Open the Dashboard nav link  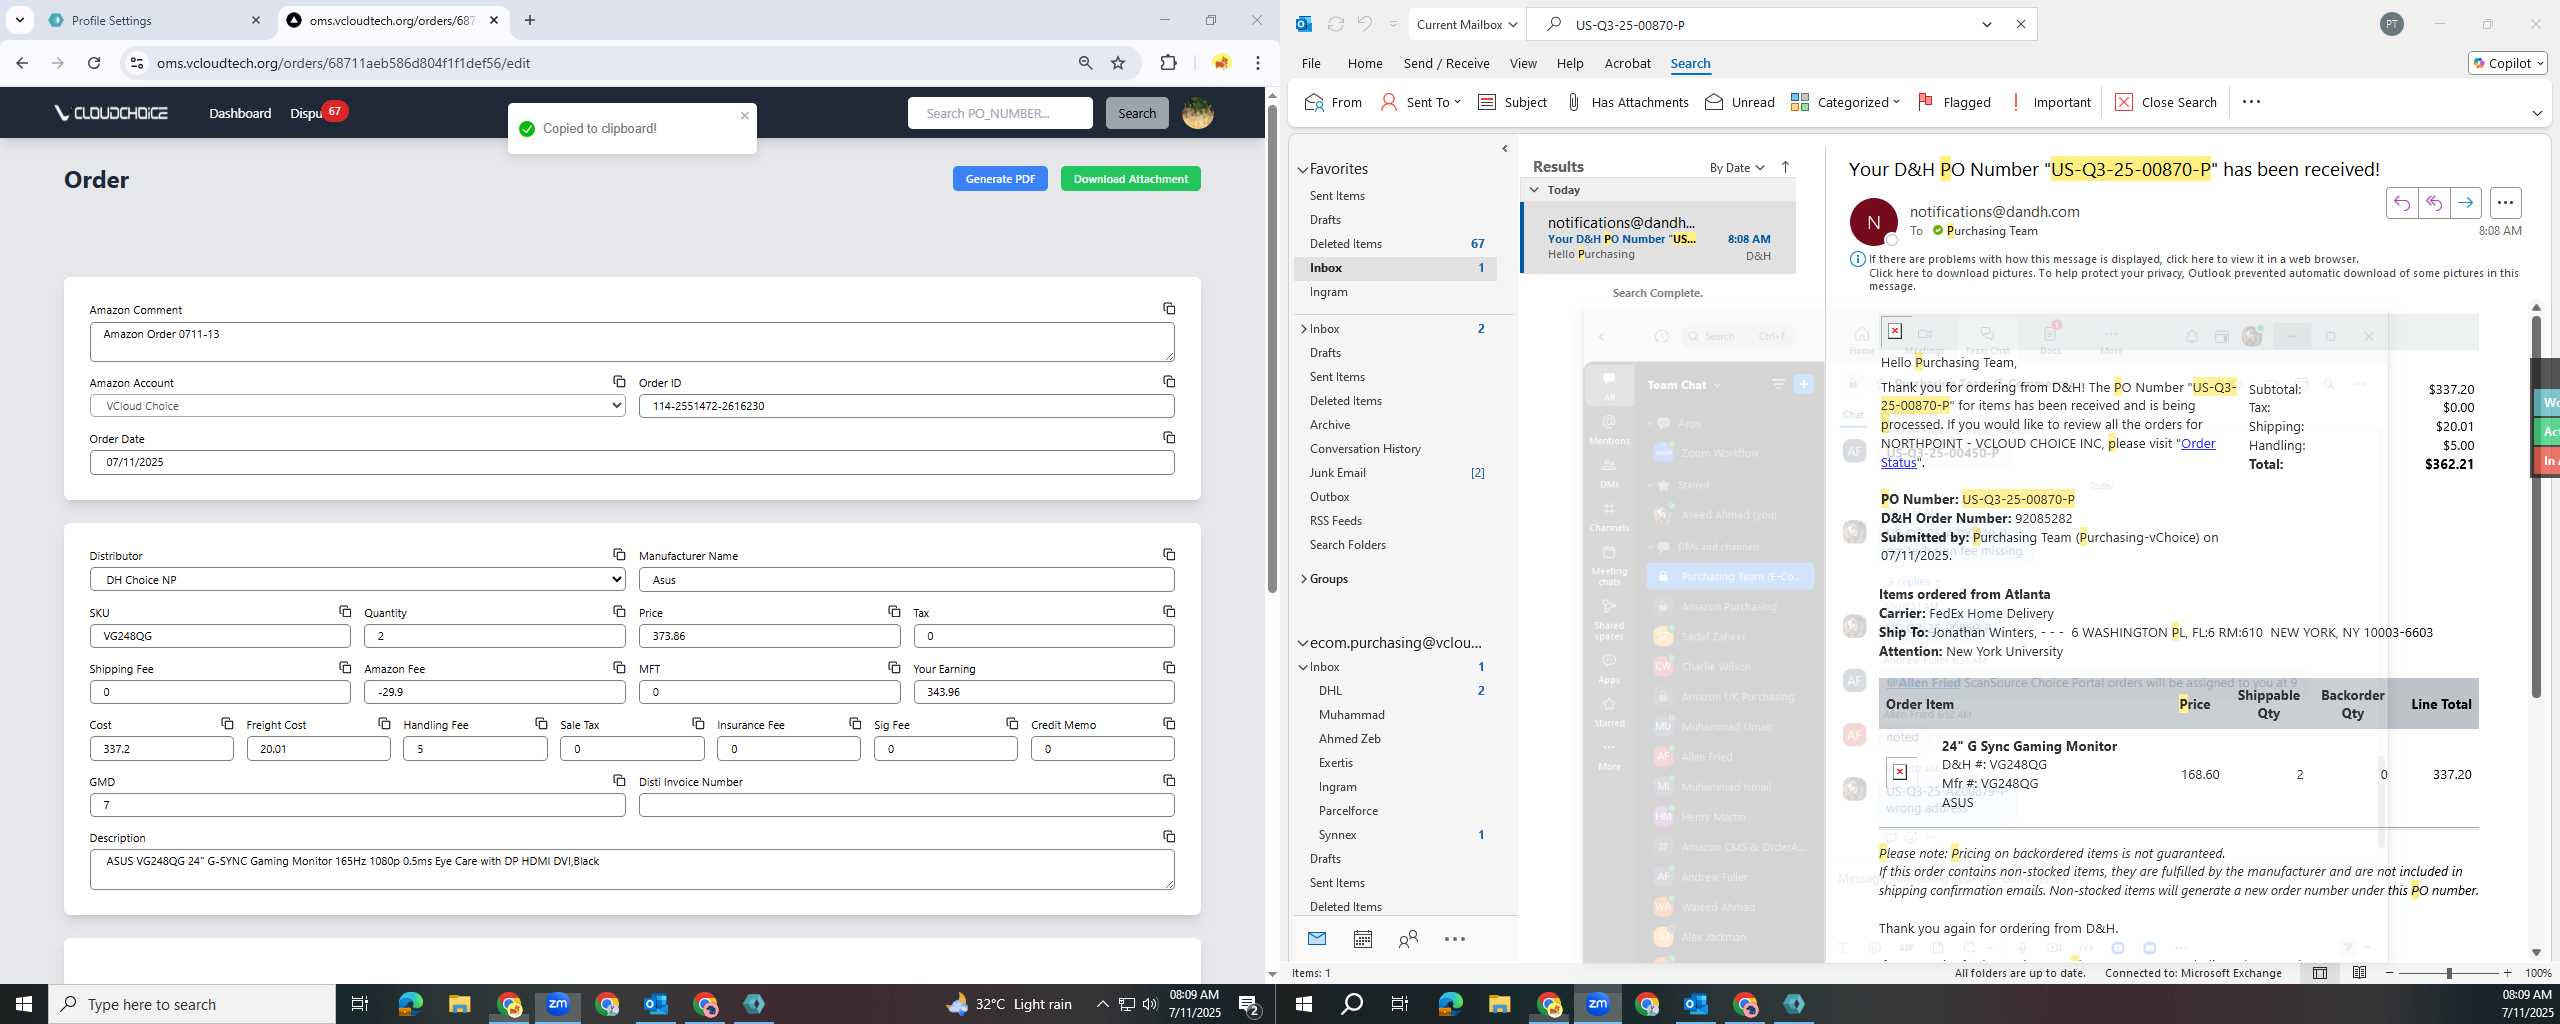(x=240, y=113)
